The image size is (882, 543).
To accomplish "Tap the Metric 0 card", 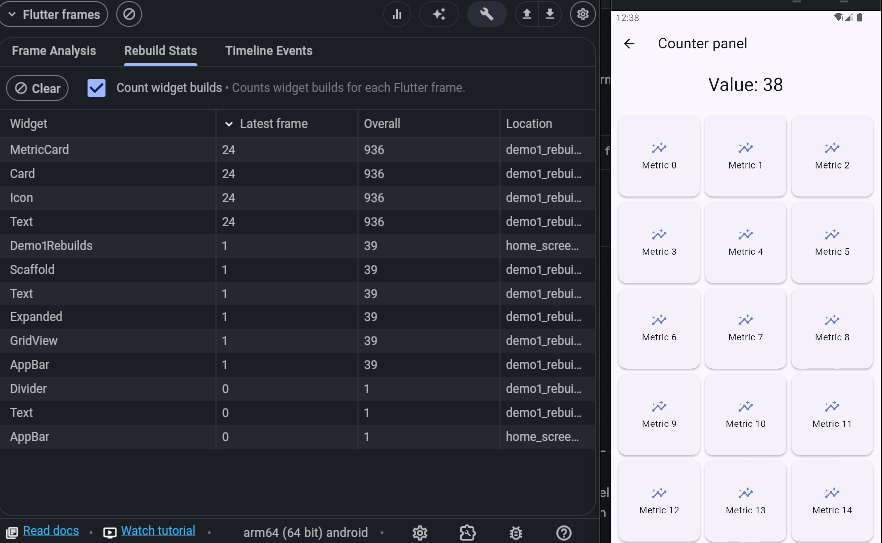I will (659, 156).
